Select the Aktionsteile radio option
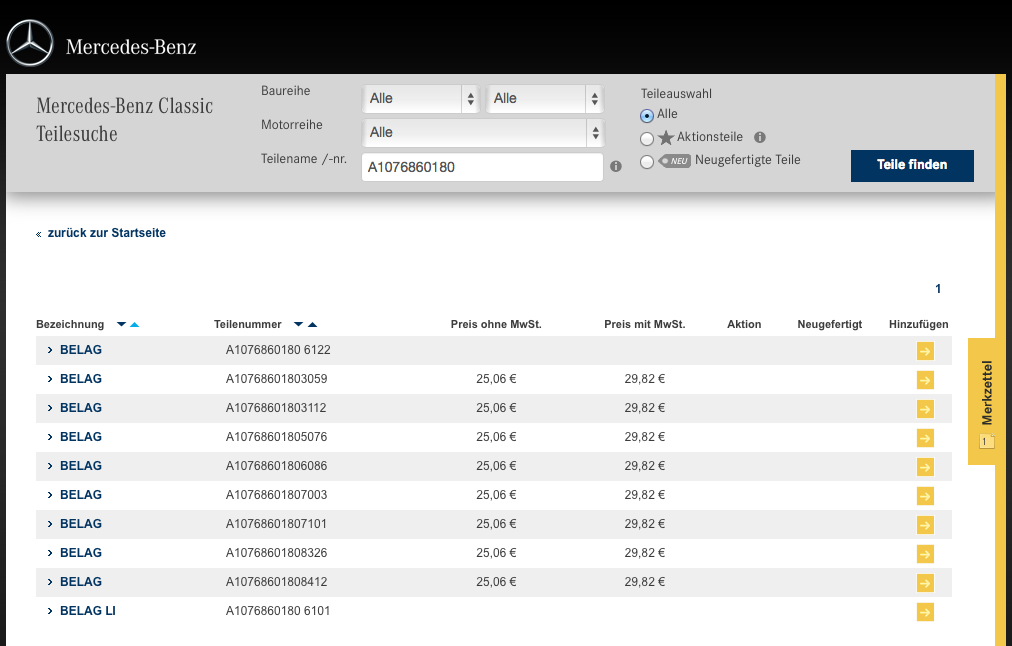The width and height of the screenshot is (1012, 646). coord(647,139)
